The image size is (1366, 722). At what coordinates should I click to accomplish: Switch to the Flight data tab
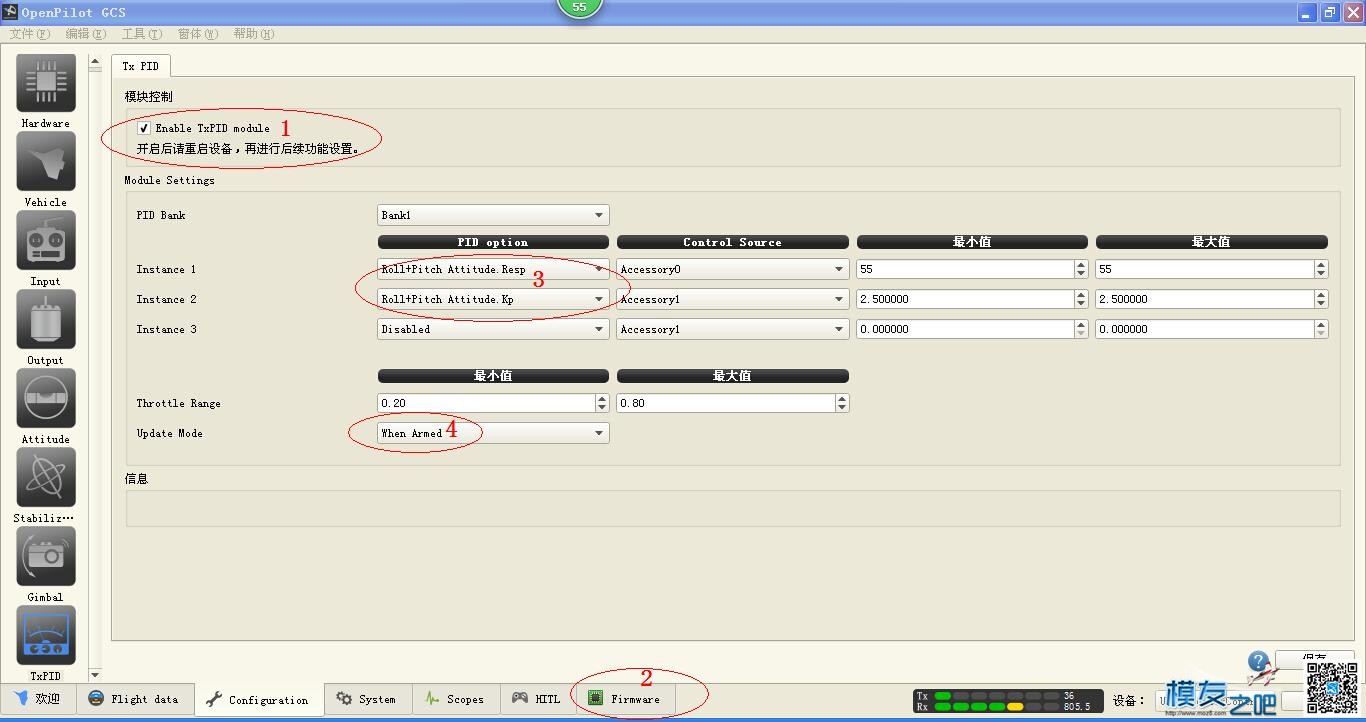(x=133, y=699)
